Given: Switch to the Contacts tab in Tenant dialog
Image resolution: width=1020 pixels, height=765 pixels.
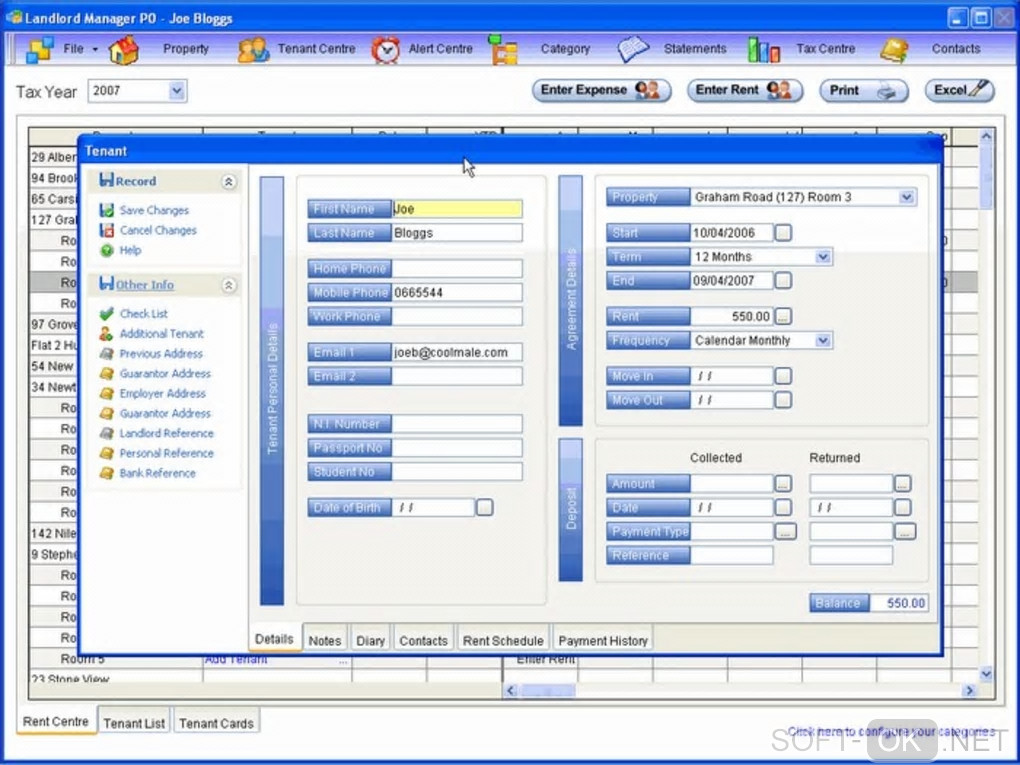Looking at the screenshot, I should click(423, 641).
